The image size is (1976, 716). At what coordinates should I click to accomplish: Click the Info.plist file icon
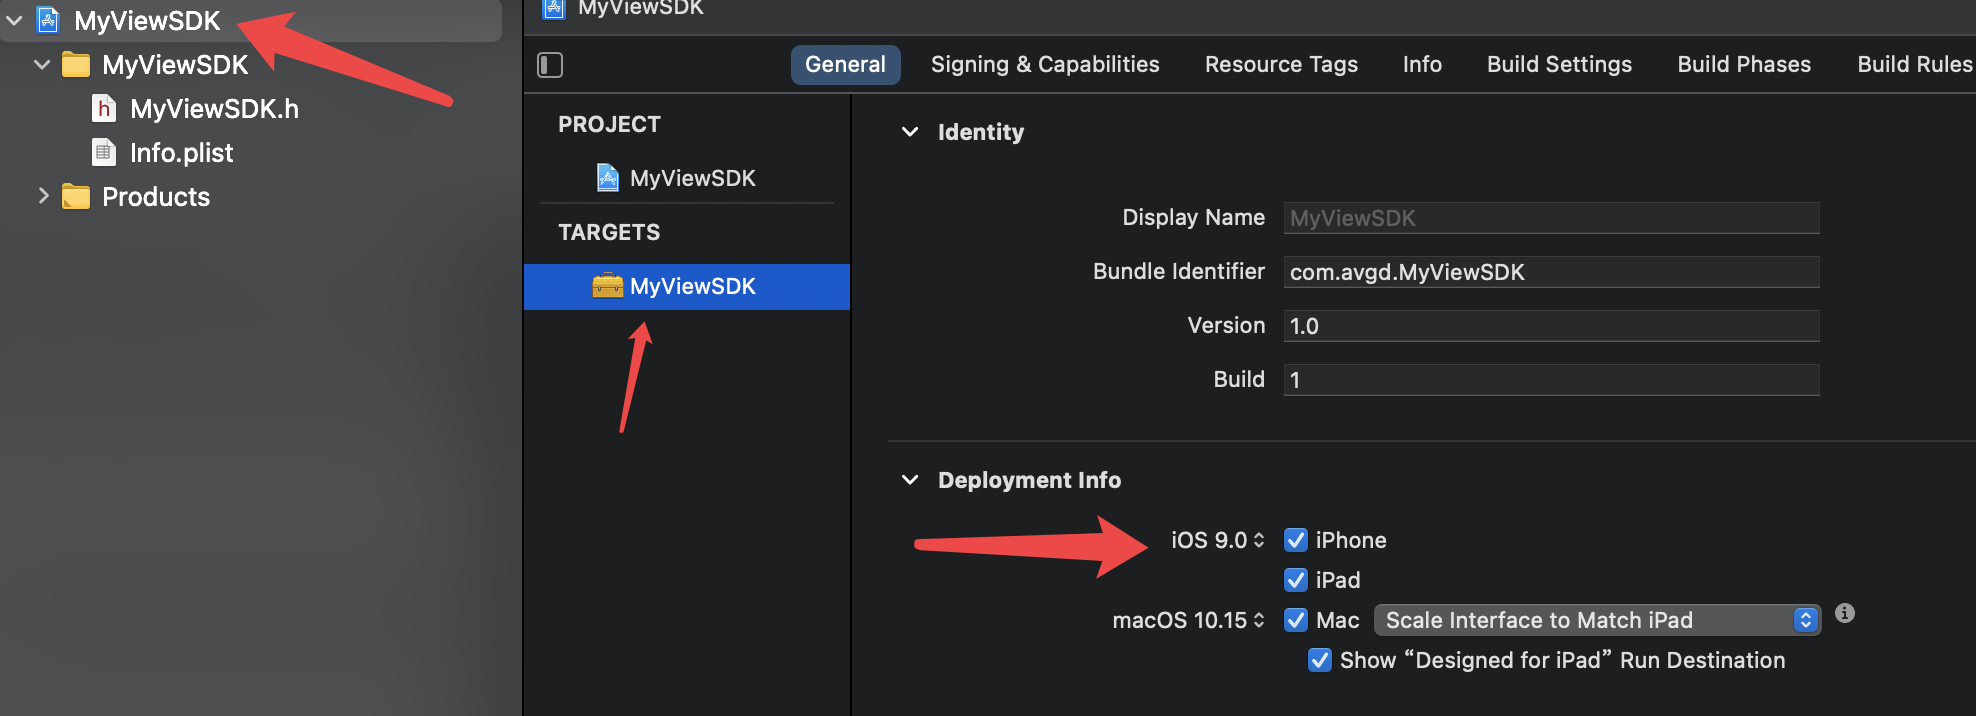[104, 152]
